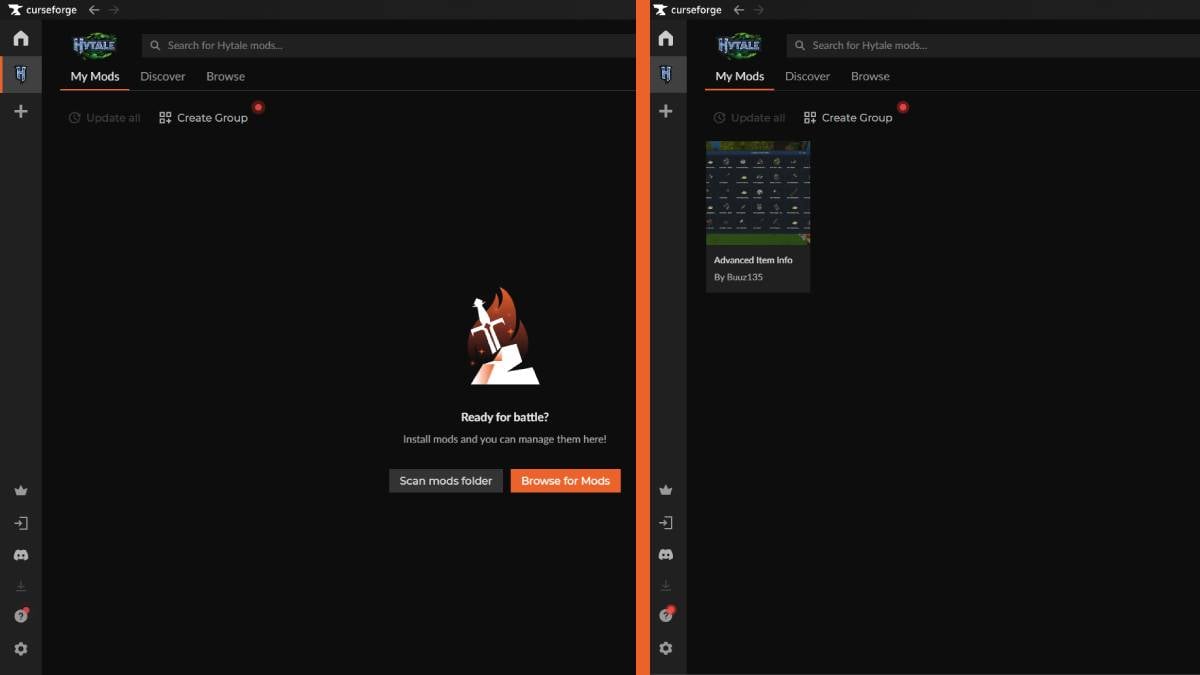This screenshot has height=675, width=1200.
Task: Select the Hytale game icon in left sidebar
Action: tap(20, 75)
